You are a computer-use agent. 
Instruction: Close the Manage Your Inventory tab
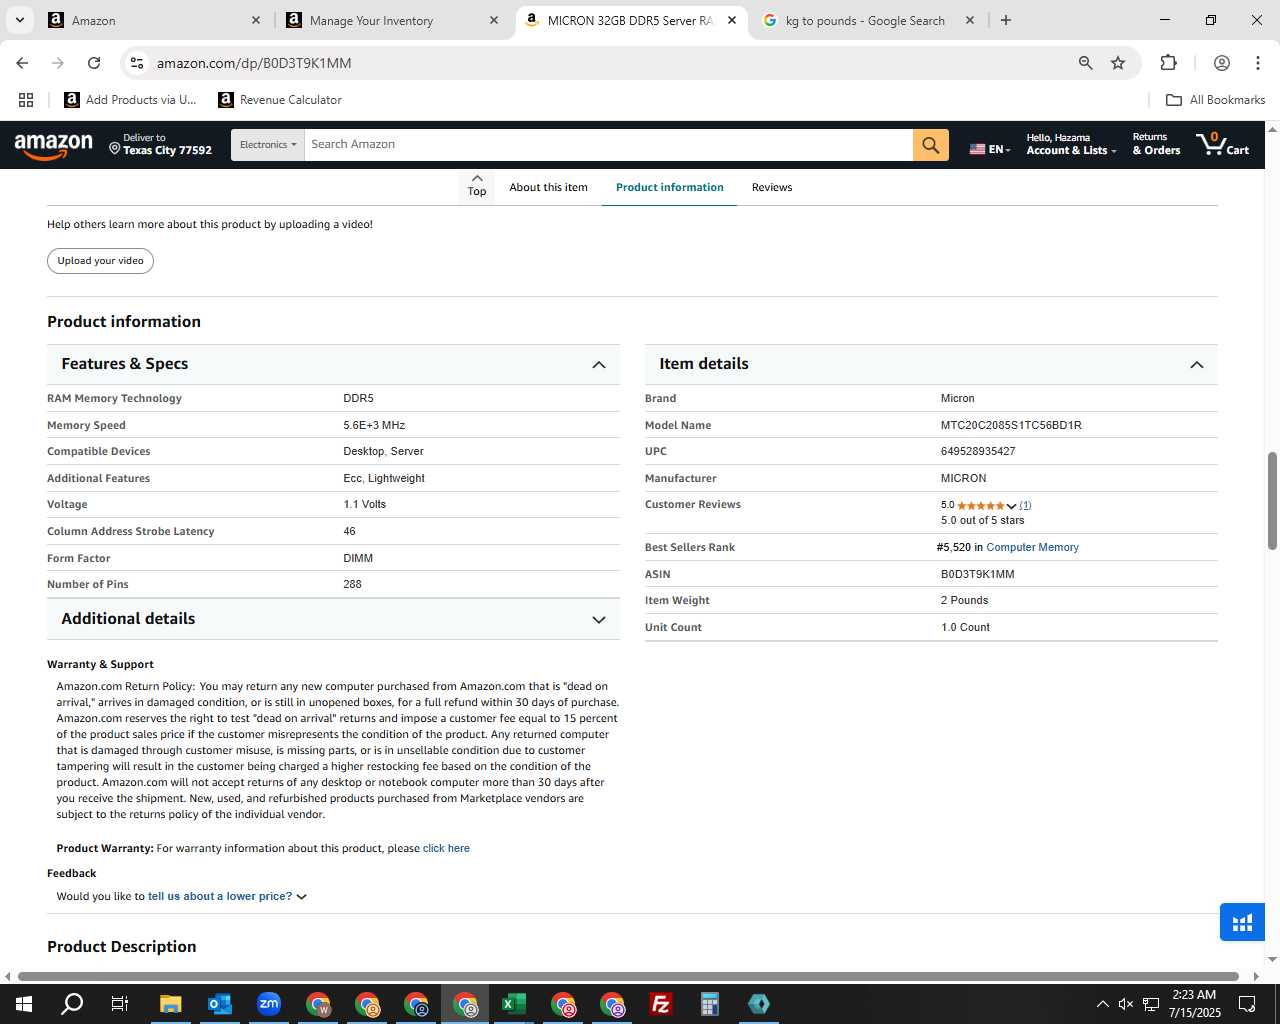494,20
